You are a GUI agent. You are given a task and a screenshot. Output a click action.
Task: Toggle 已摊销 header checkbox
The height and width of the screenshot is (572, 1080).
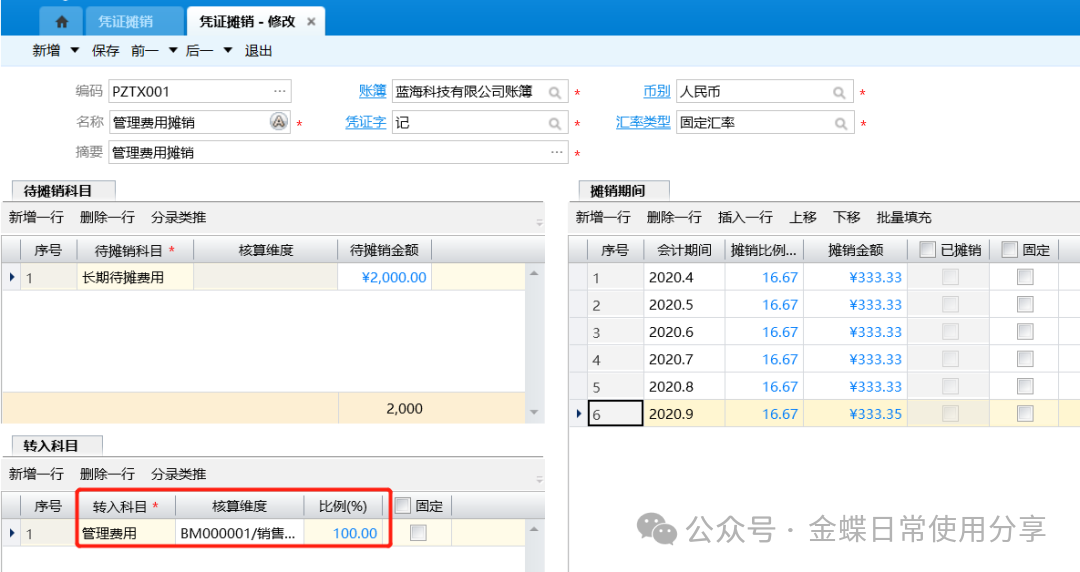pos(927,250)
